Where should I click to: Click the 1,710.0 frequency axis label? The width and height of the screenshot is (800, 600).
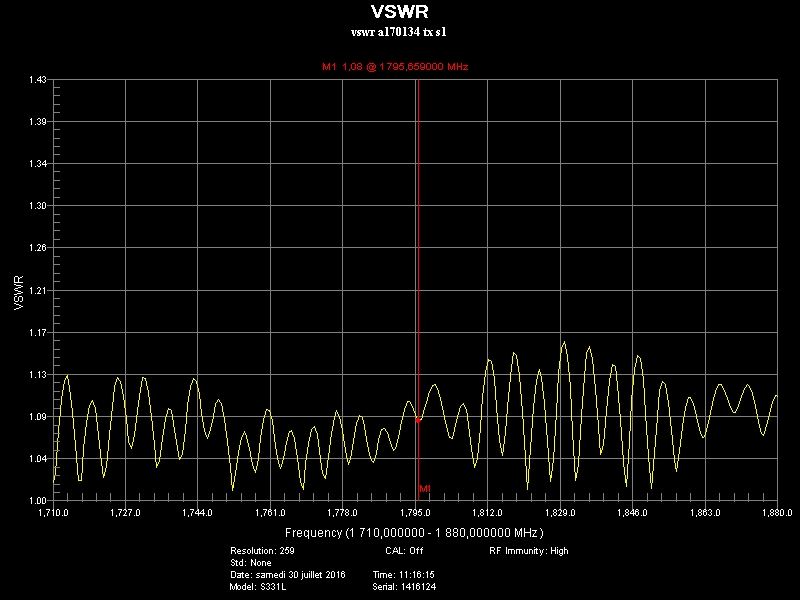coord(53,513)
